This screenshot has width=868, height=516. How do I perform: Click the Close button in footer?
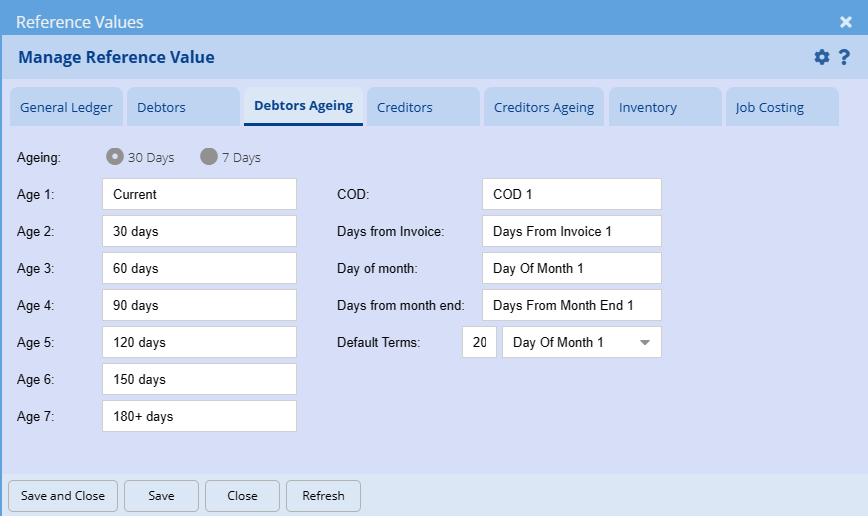pos(242,495)
